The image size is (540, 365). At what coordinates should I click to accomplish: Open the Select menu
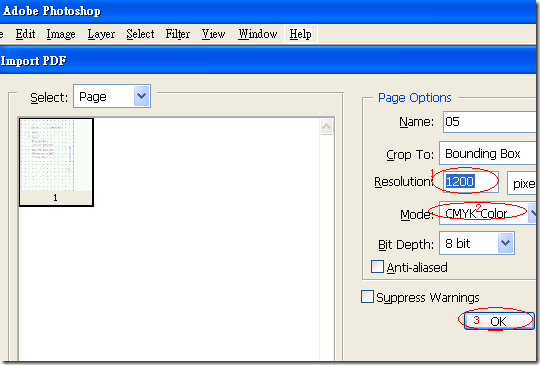click(140, 34)
